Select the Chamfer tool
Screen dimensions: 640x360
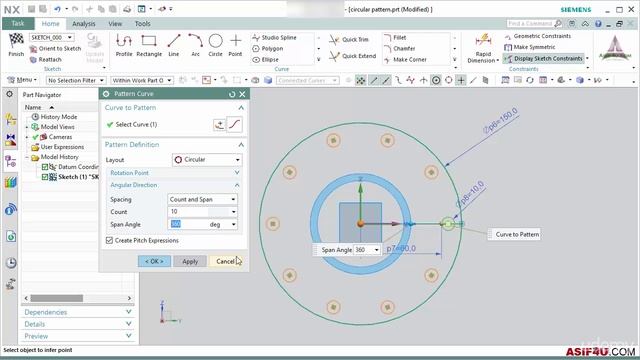pyautogui.click(x=400, y=49)
